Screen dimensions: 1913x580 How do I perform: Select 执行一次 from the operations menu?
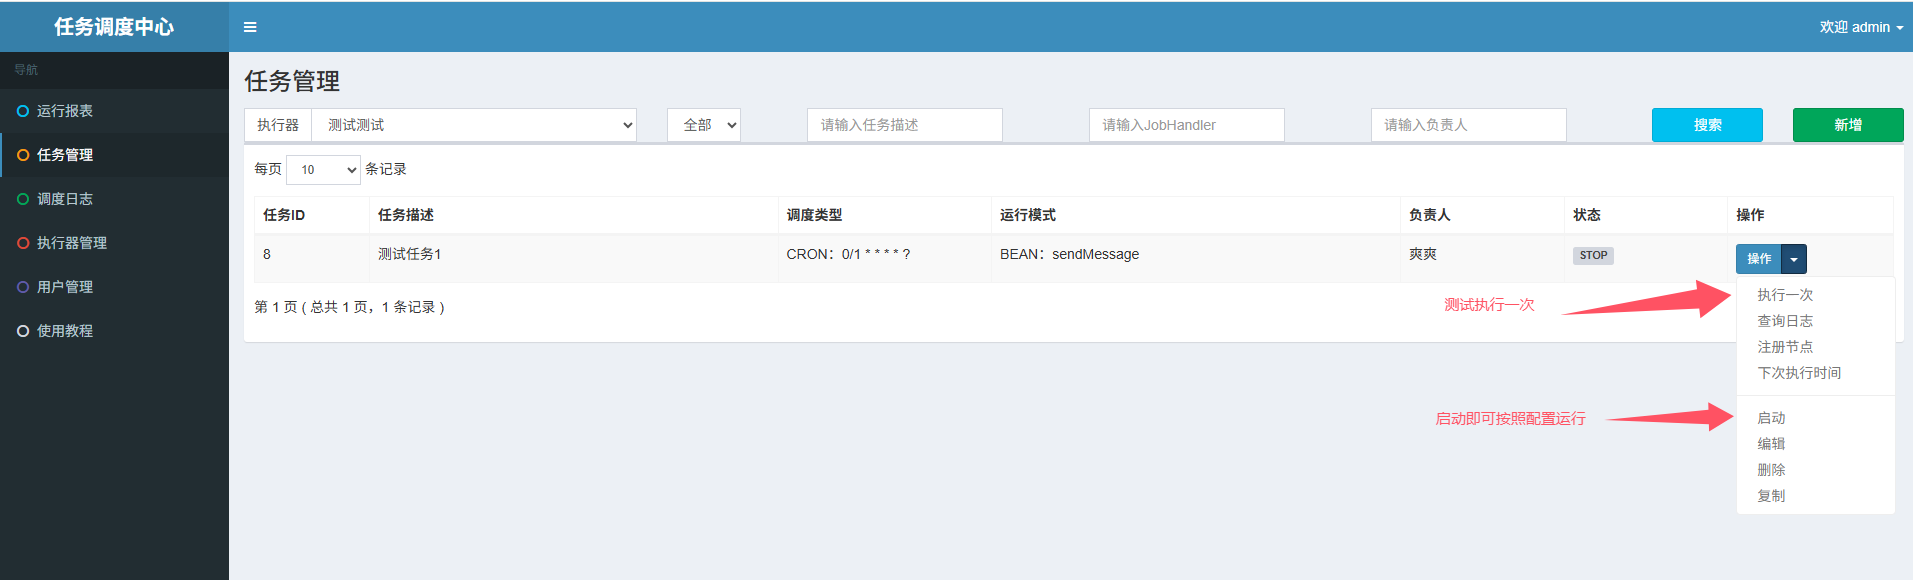point(1785,295)
